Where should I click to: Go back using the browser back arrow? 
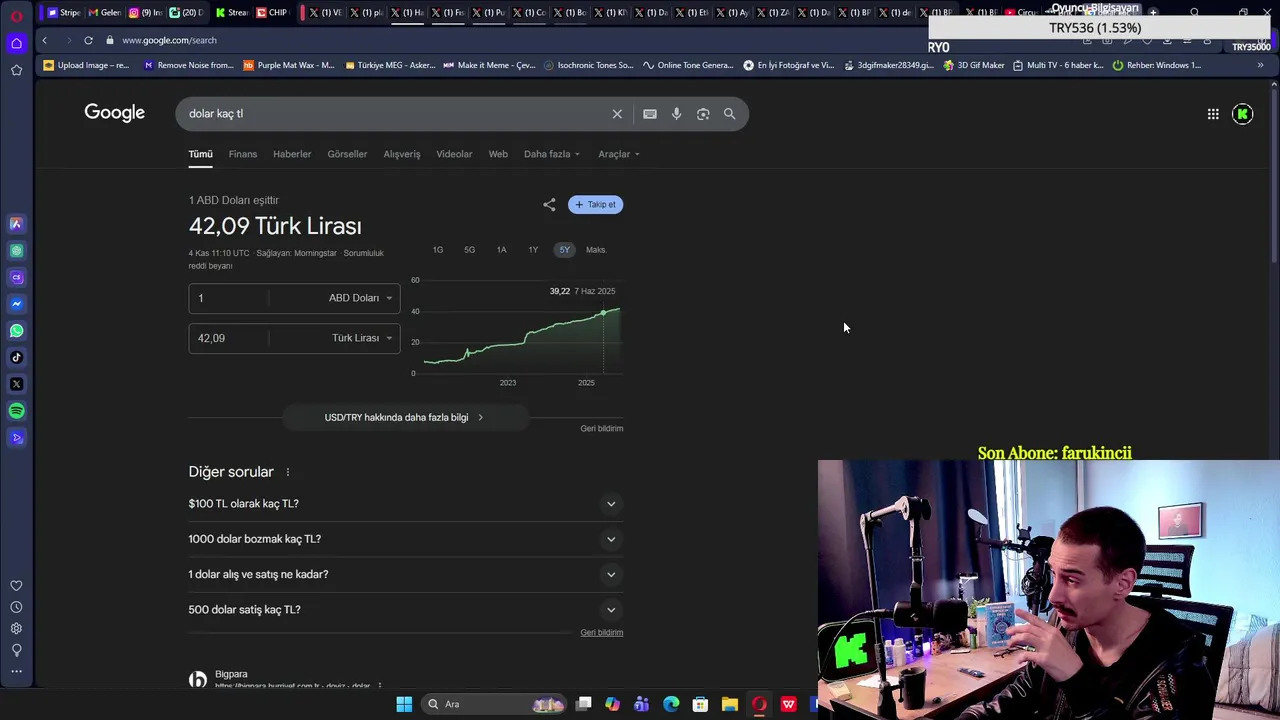click(45, 40)
